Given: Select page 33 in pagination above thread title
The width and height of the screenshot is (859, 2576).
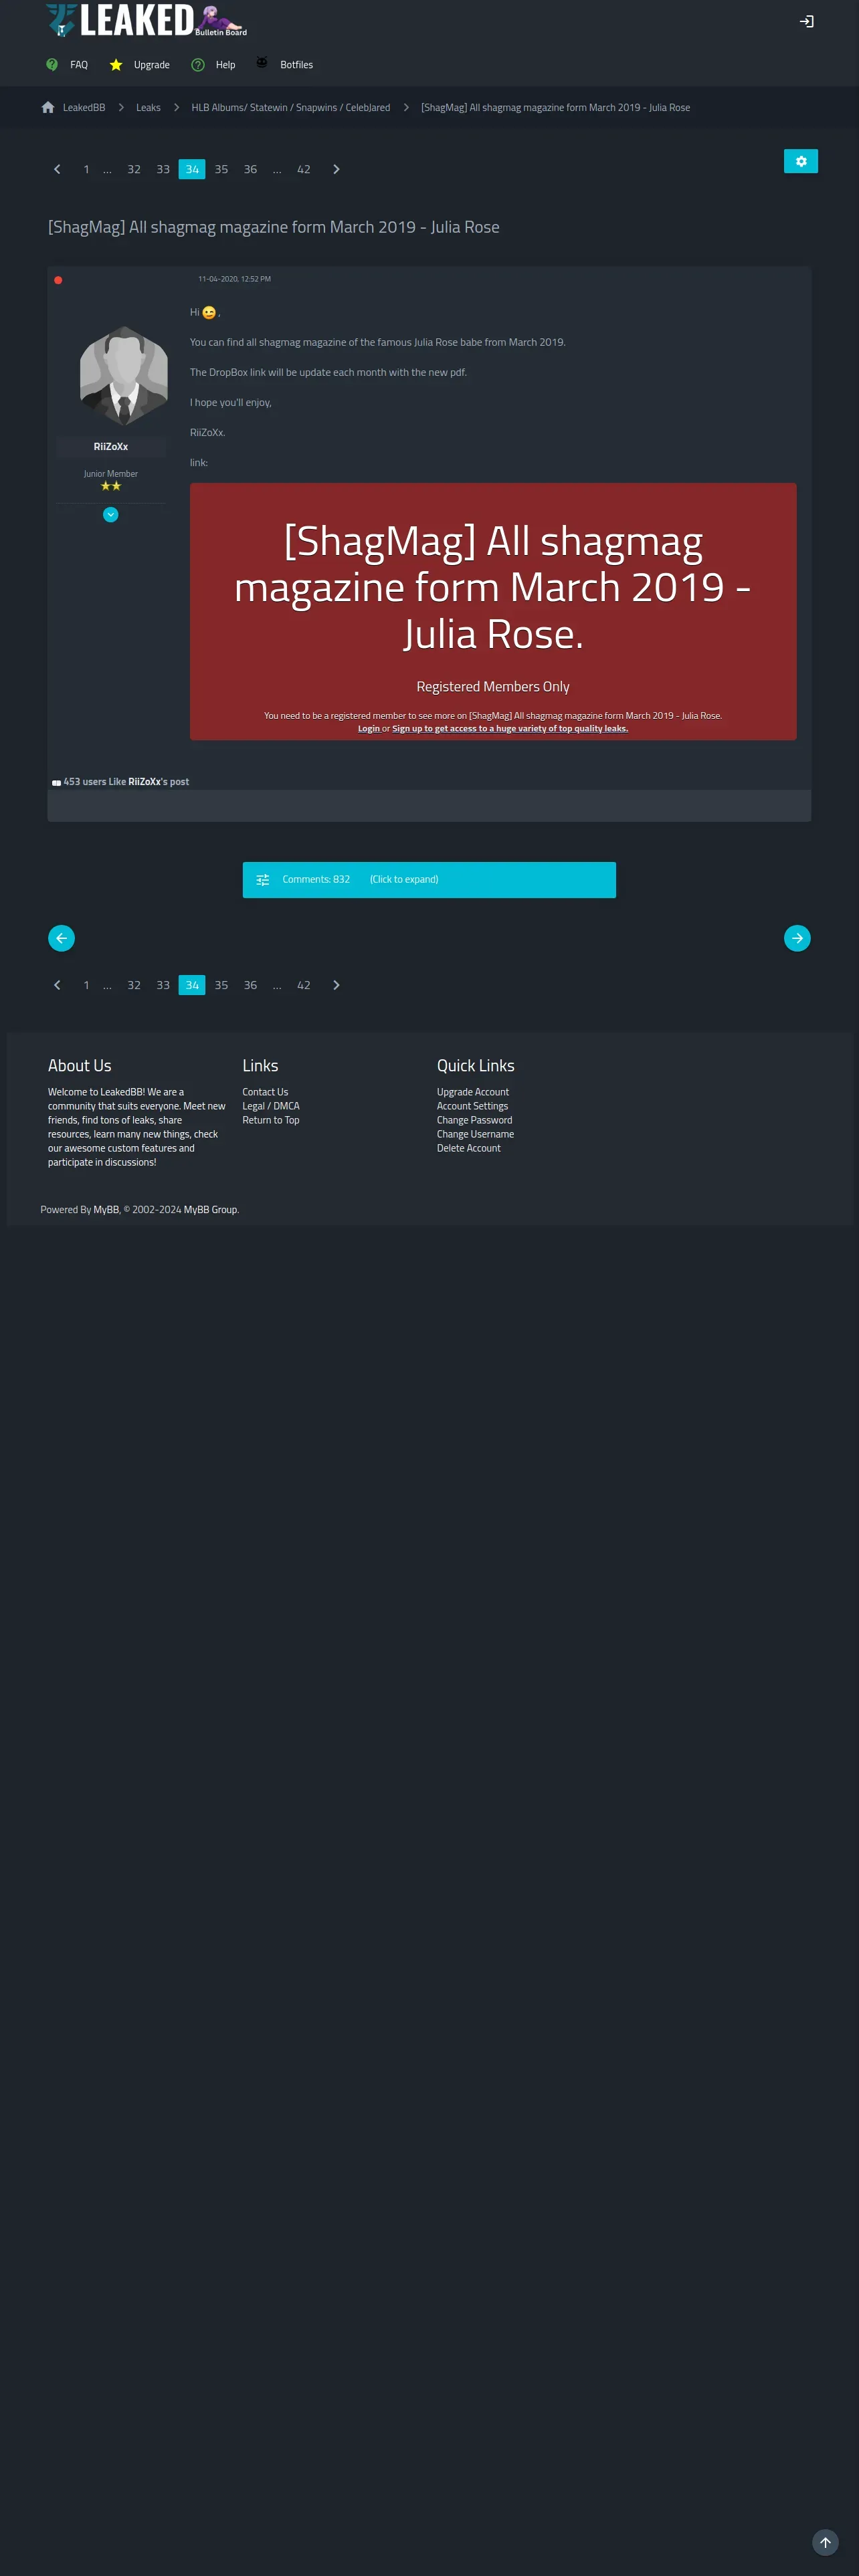Looking at the screenshot, I should click(x=163, y=169).
